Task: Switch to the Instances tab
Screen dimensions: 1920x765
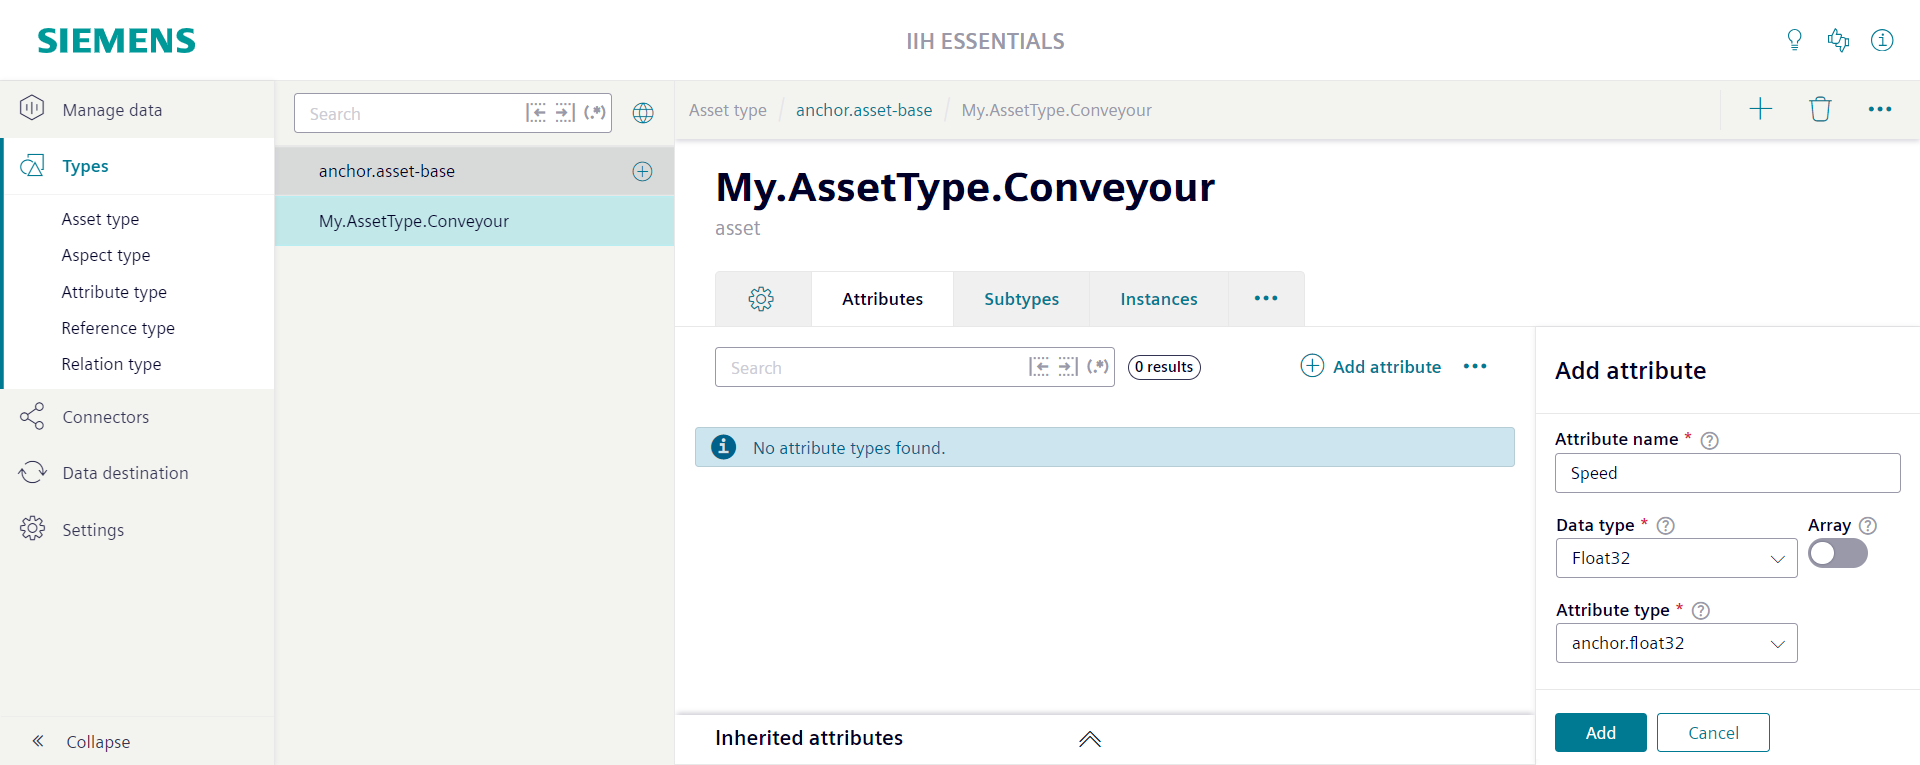Action: pyautogui.click(x=1158, y=299)
